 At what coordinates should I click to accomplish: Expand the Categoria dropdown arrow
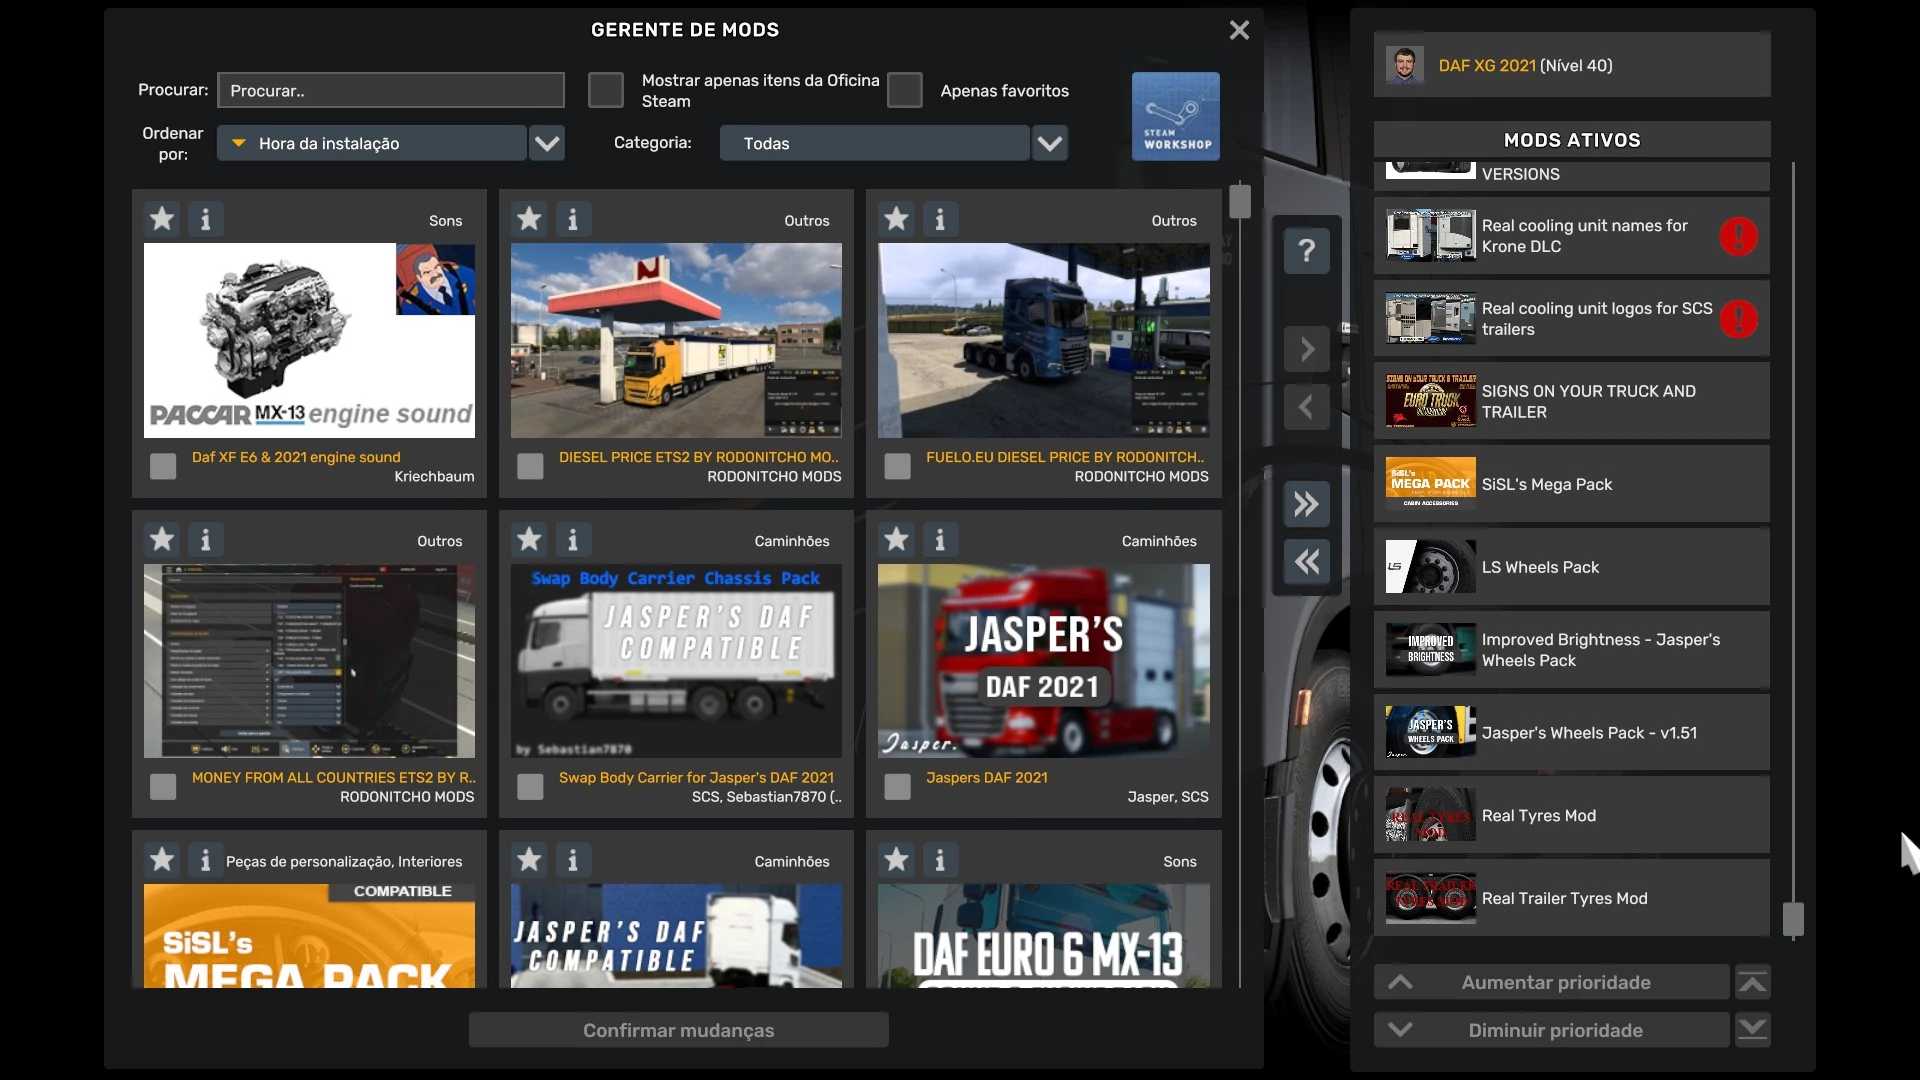[x=1049, y=143]
